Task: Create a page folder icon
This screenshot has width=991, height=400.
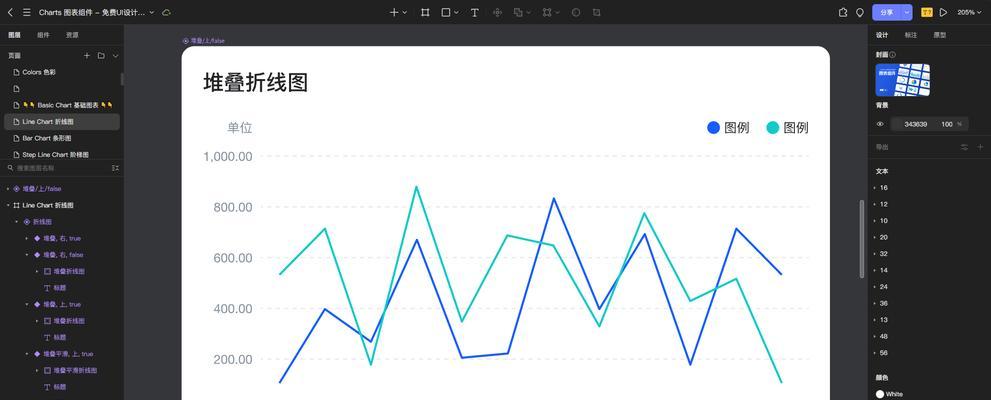Action: (101, 56)
